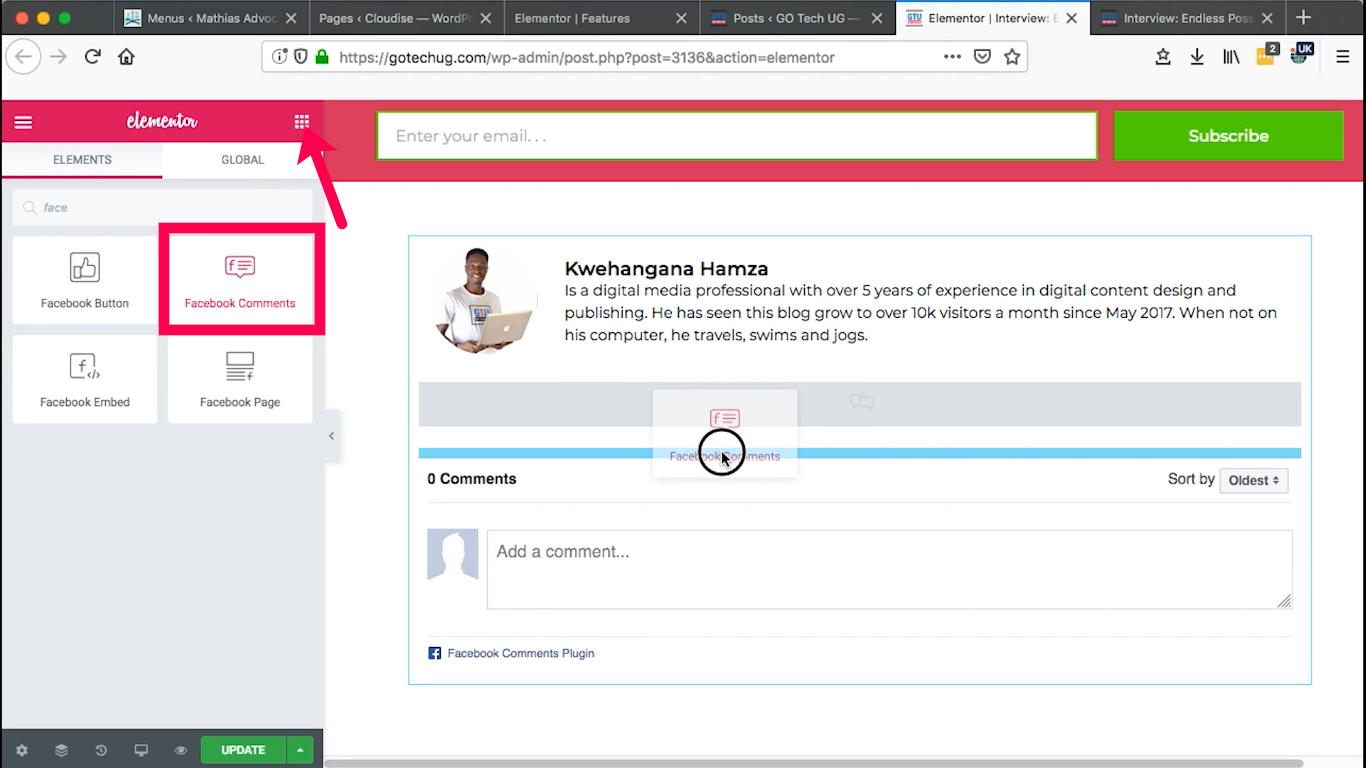This screenshot has width=1366, height=768.
Task: Open Elementor page settings gear
Action: [x=22, y=750]
